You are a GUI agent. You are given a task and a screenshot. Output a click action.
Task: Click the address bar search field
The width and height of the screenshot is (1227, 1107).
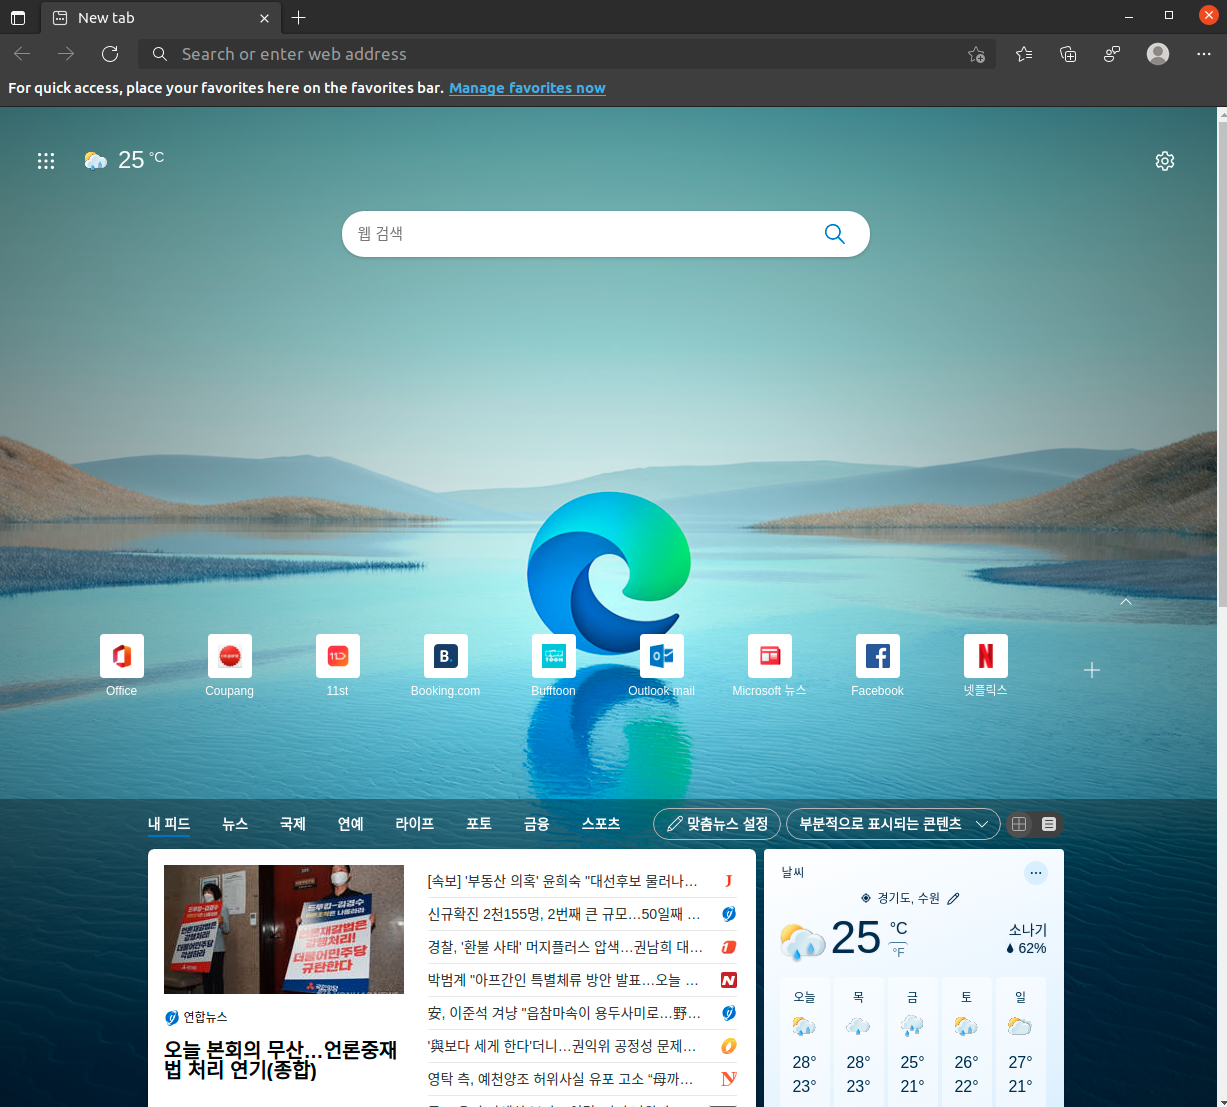[567, 54]
